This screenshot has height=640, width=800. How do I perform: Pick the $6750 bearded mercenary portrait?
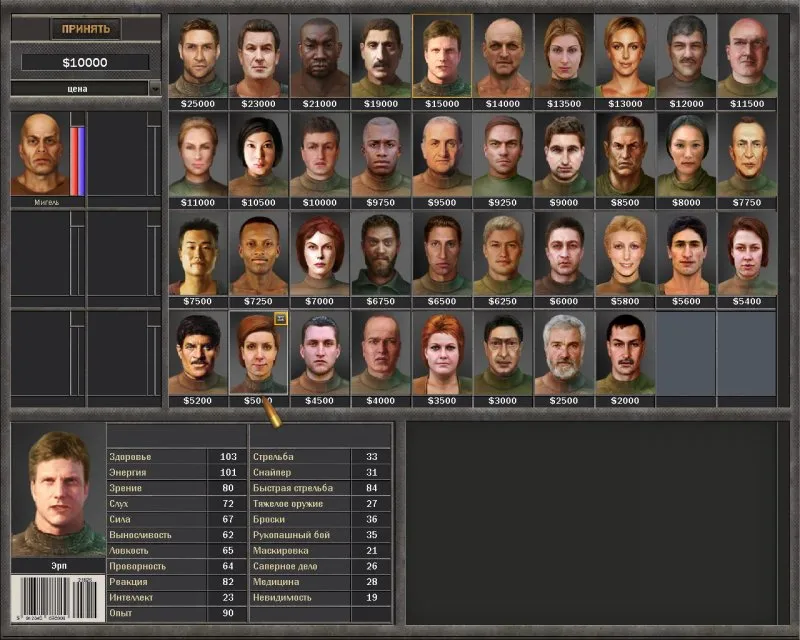click(381, 254)
